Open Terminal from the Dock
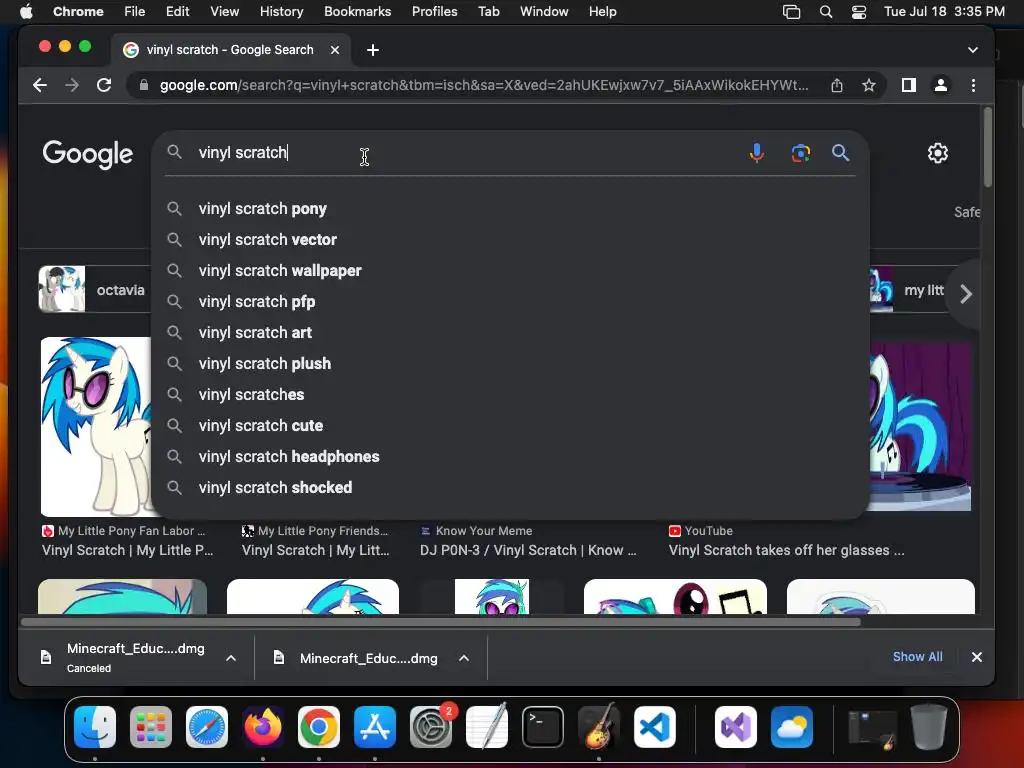This screenshot has height=768, width=1024. 543,726
